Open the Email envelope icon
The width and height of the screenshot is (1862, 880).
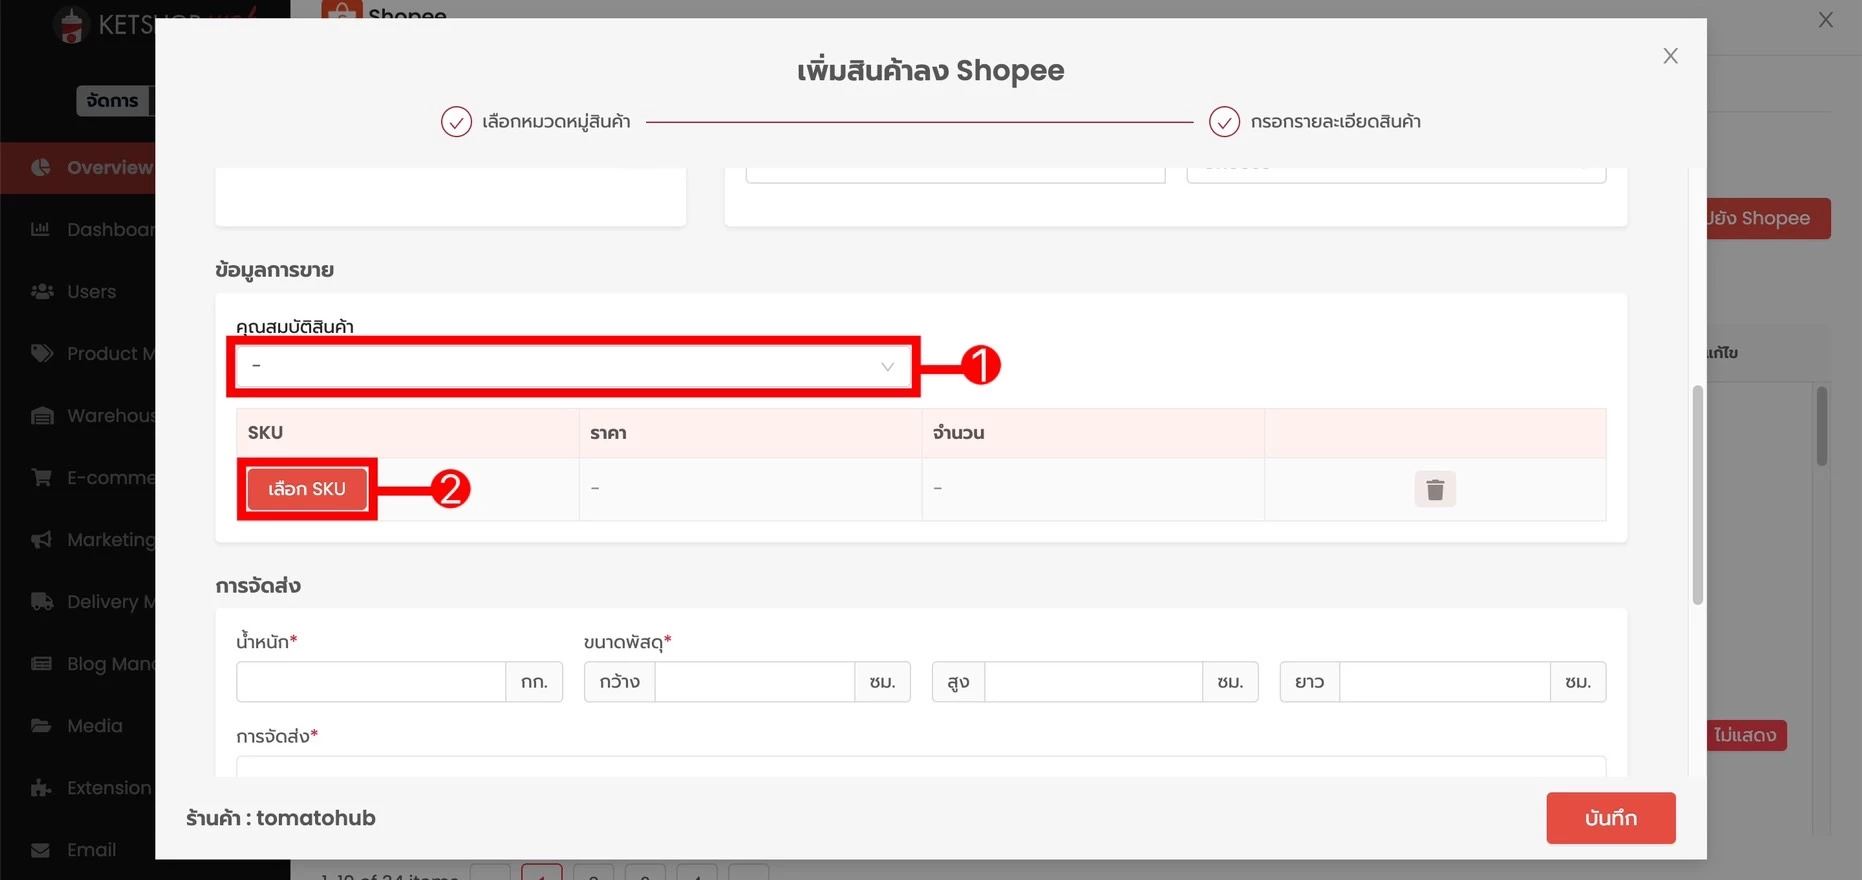(41, 850)
